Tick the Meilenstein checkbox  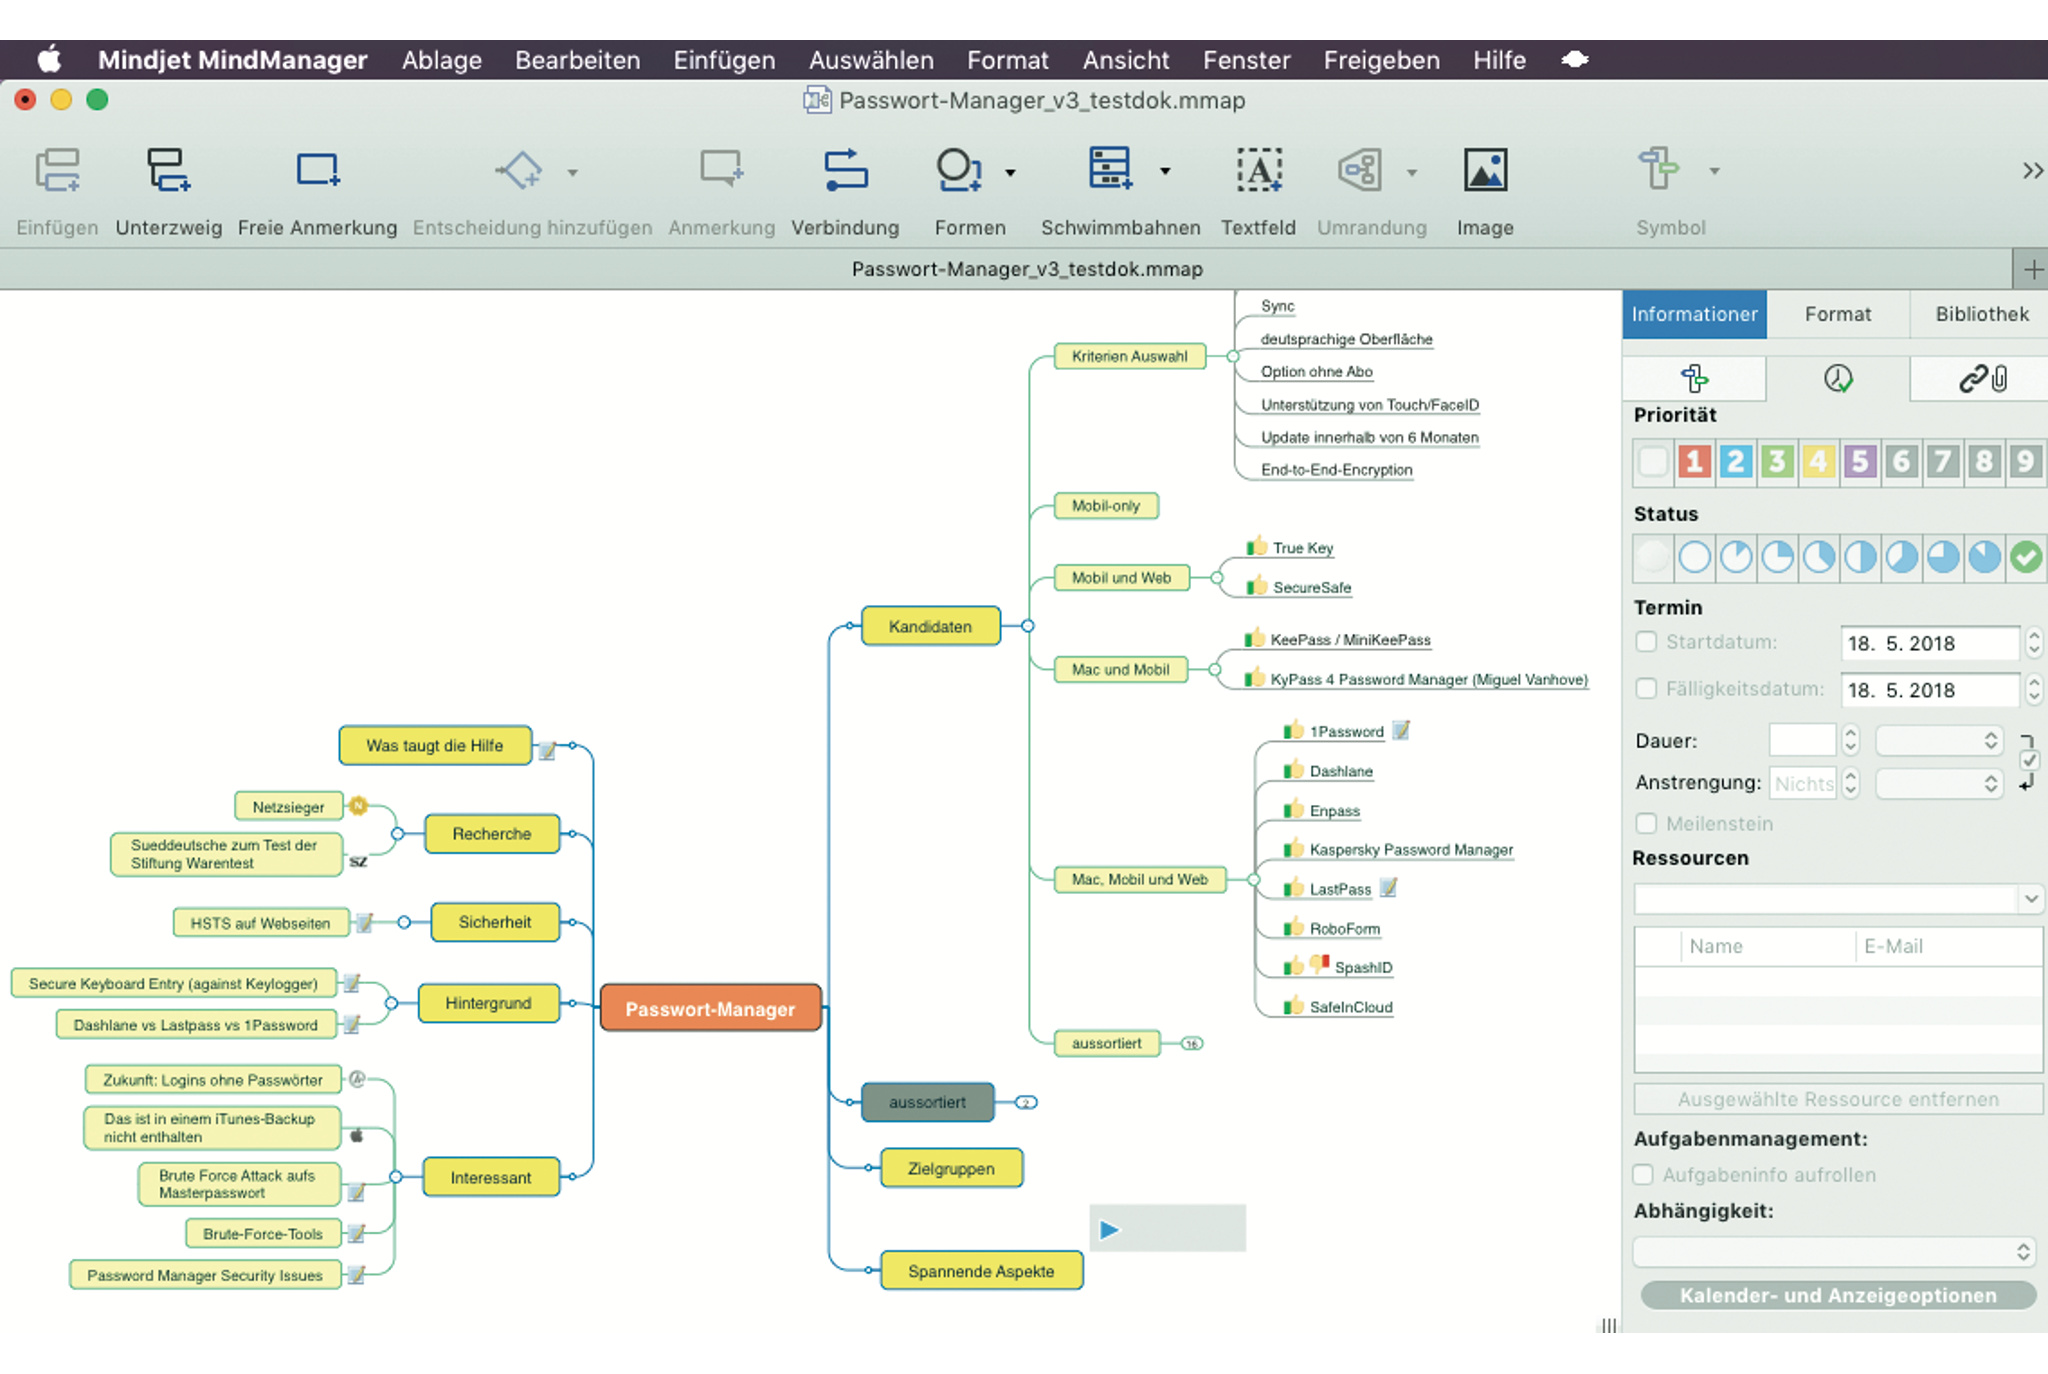click(1646, 823)
